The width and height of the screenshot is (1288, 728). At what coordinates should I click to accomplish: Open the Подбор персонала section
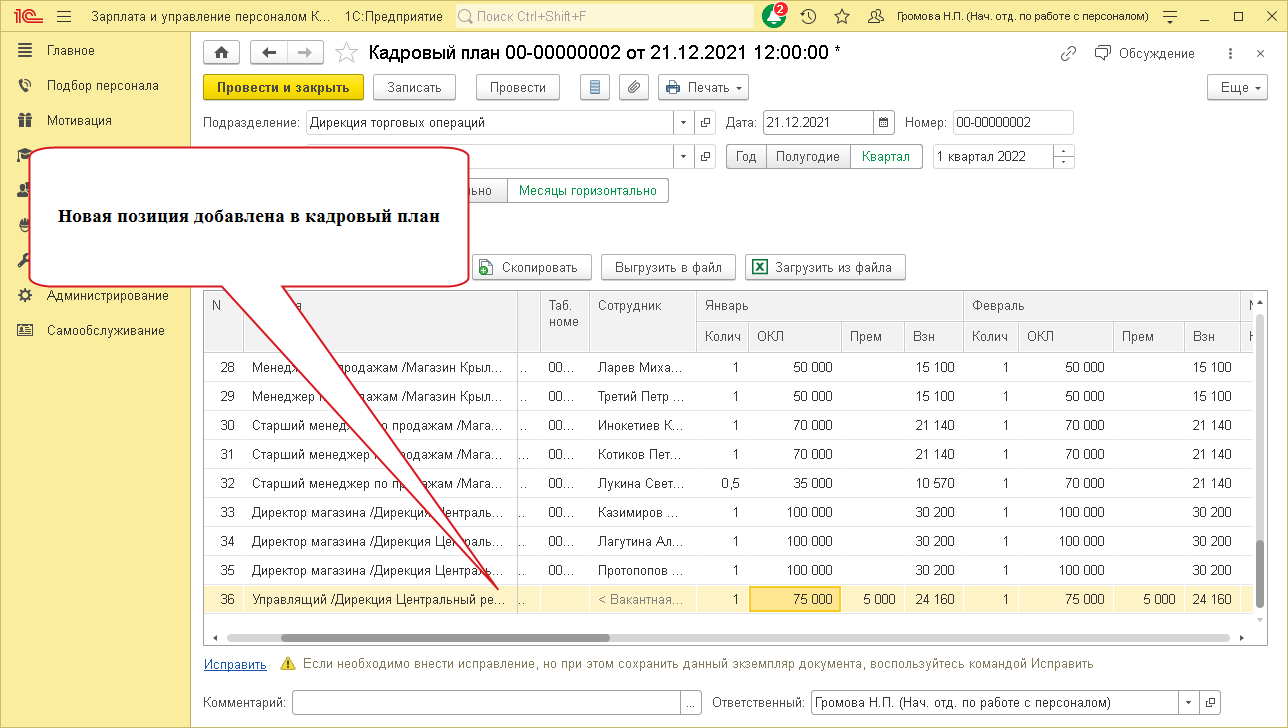(x=103, y=86)
